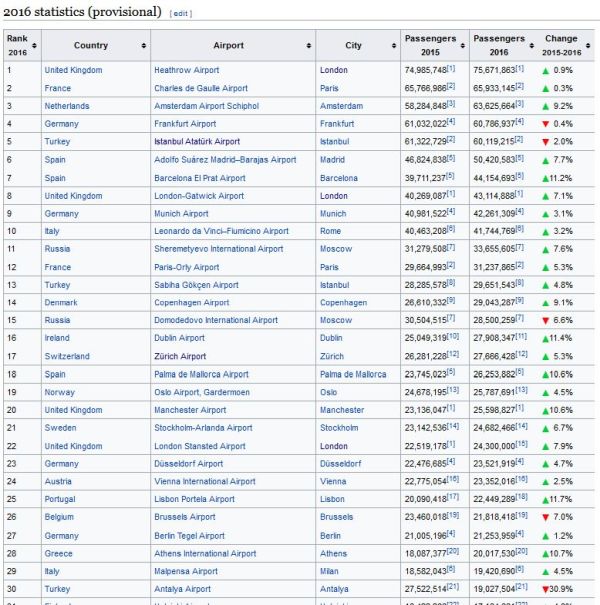Sort table by Rank 2016 column arrows
The width and height of the screenshot is (600, 605).
(x=34, y=46)
